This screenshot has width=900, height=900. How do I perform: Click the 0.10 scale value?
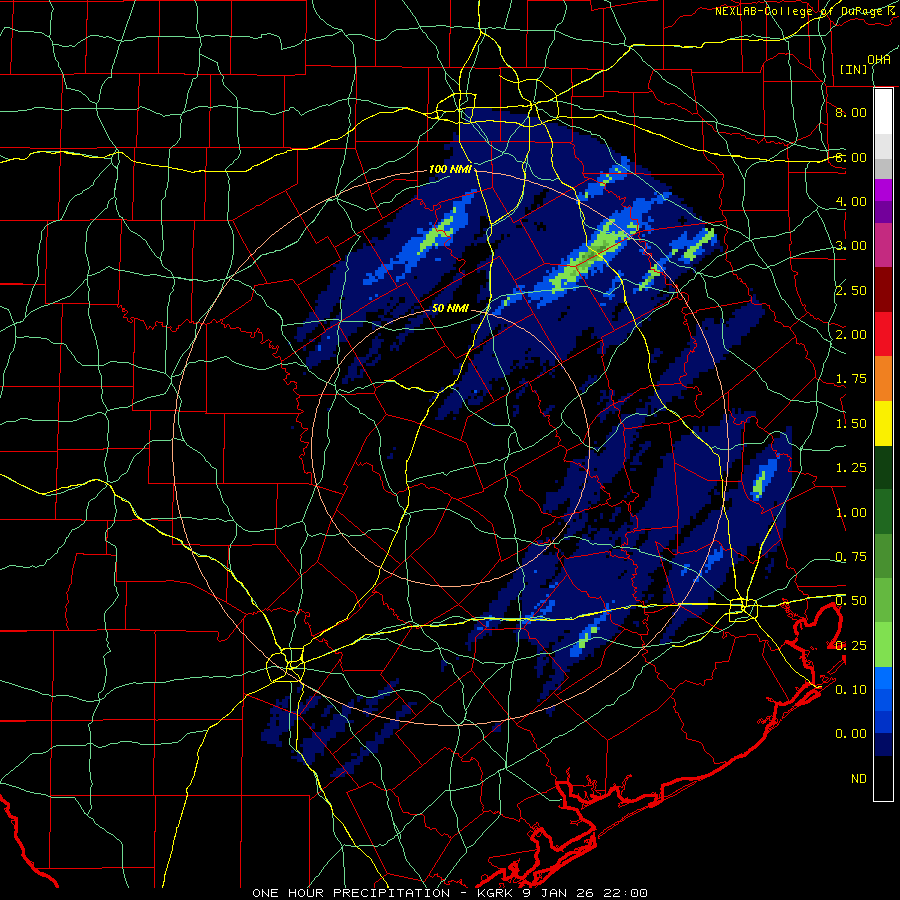coord(851,690)
